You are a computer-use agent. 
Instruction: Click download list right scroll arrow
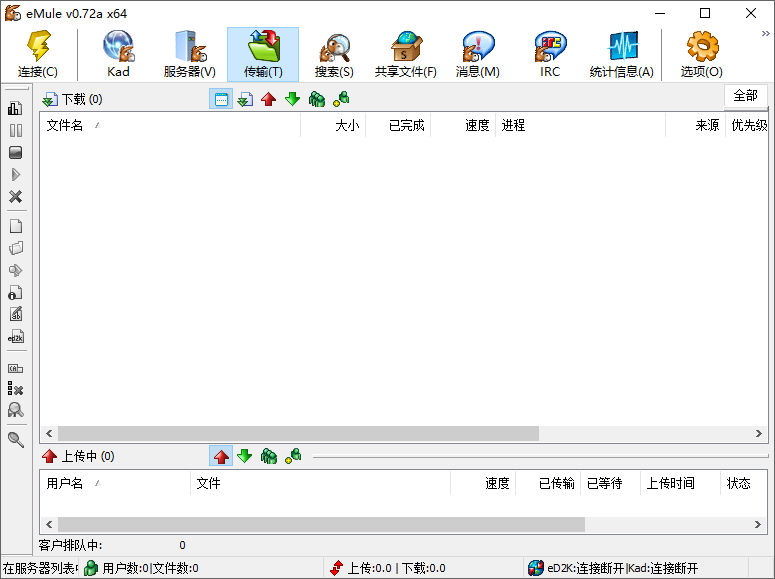[x=759, y=434]
